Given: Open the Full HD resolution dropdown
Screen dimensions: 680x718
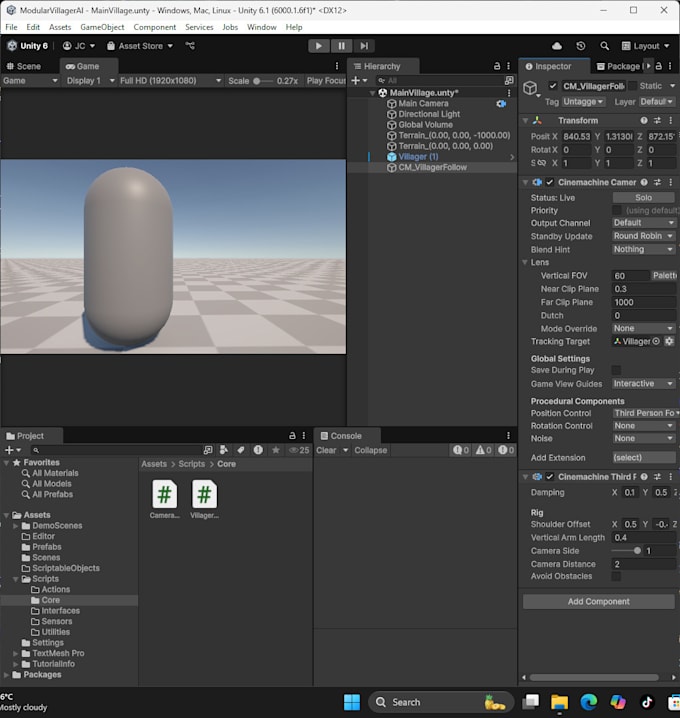Looking at the screenshot, I should (x=170, y=81).
